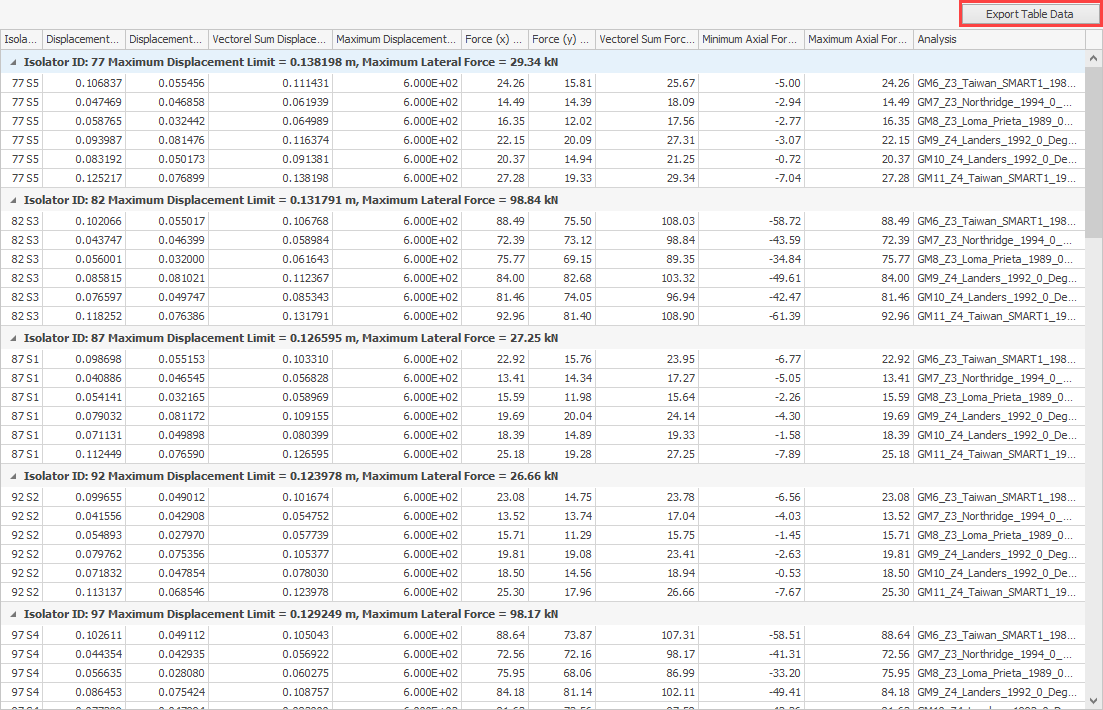Screen dimensions: 1103x710
Task: Click the Maximum Axial Force column header
Action: click(858, 40)
